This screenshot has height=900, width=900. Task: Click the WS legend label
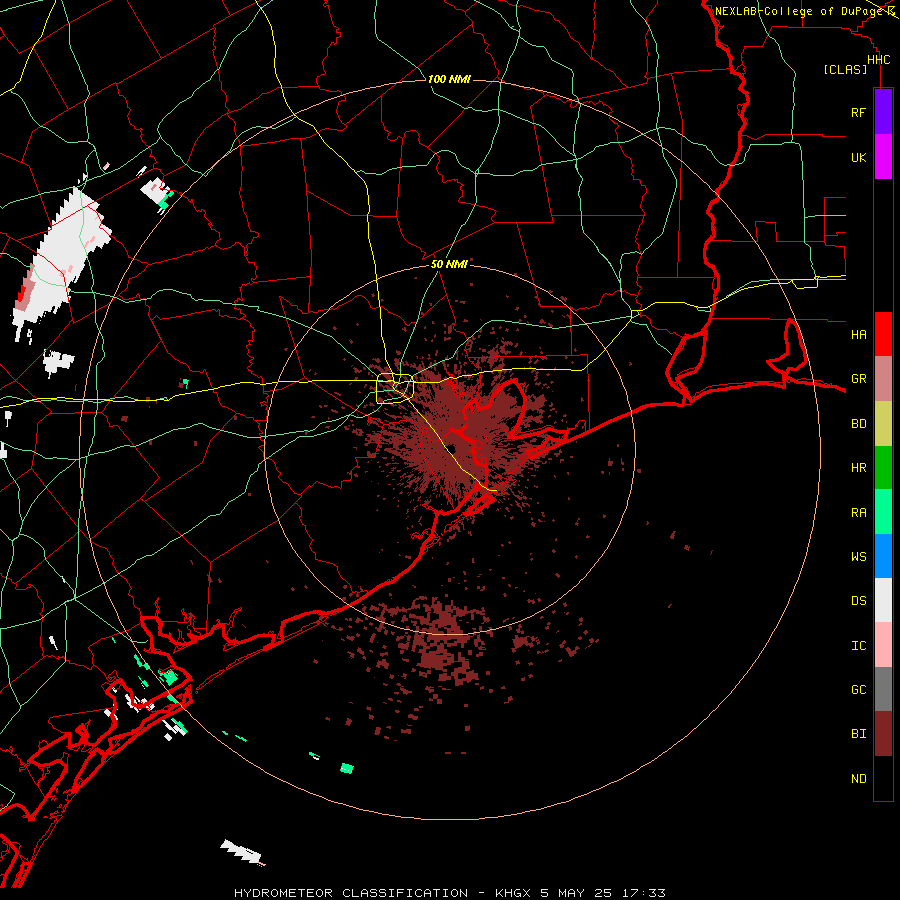pyautogui.click(x=858, y=557)
